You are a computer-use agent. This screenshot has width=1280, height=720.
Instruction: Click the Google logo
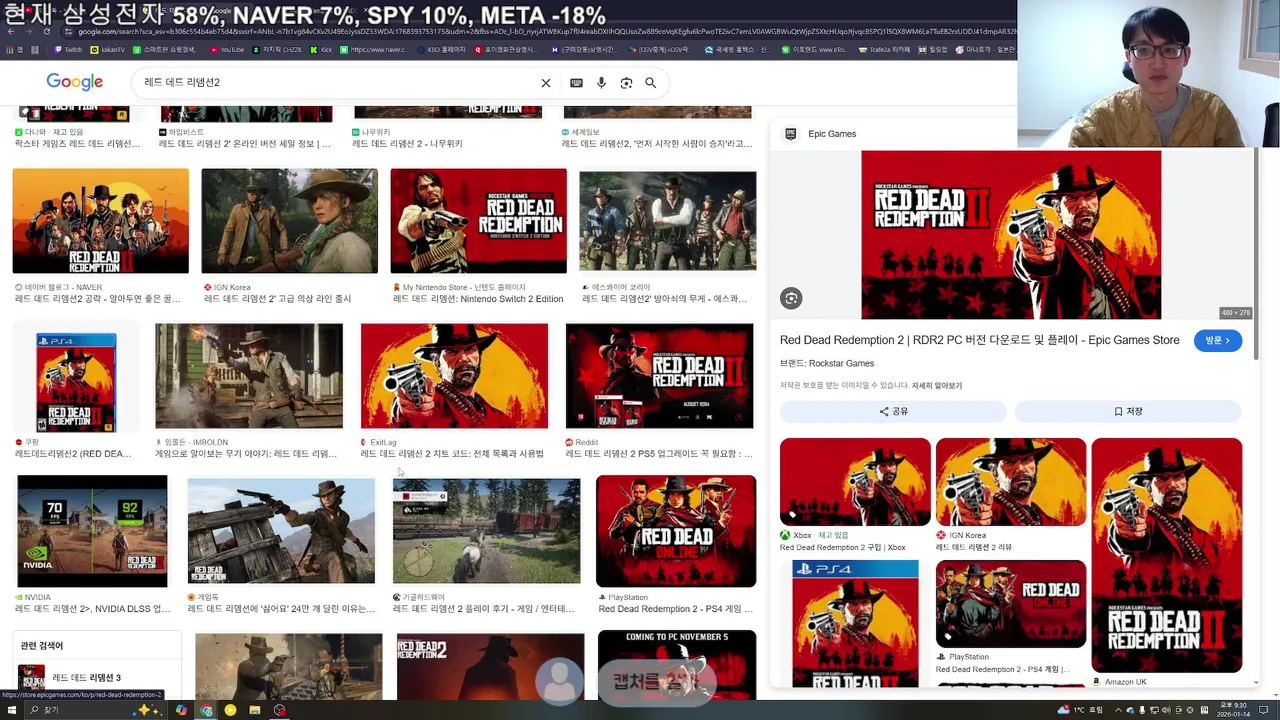75,82
